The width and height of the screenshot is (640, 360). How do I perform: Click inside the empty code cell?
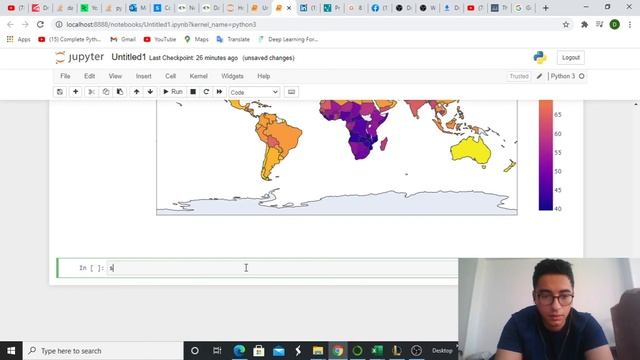(x=282, y=268)
